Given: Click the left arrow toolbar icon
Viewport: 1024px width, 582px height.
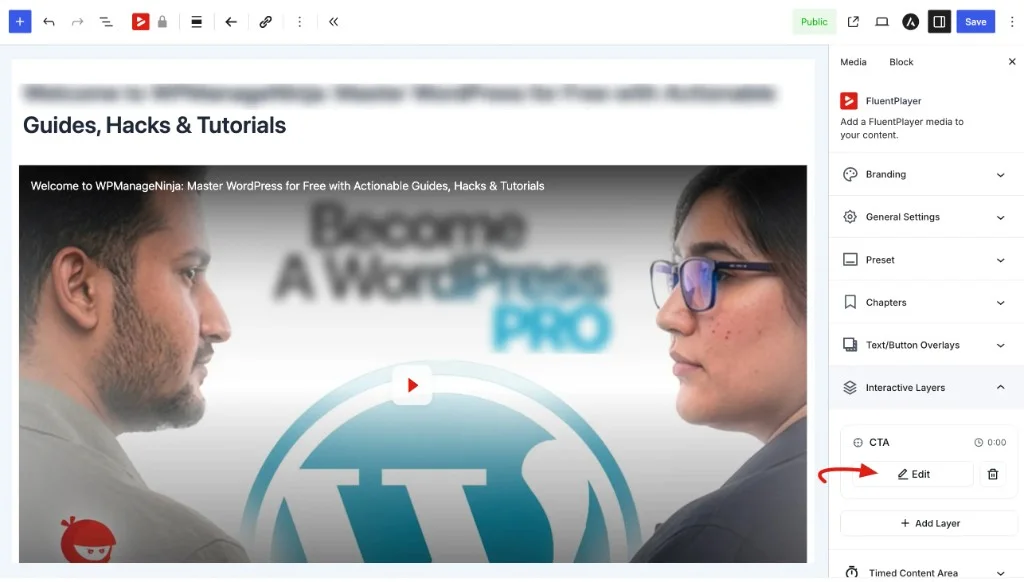Looking at the screenshot, I should (x=231, y=22).
